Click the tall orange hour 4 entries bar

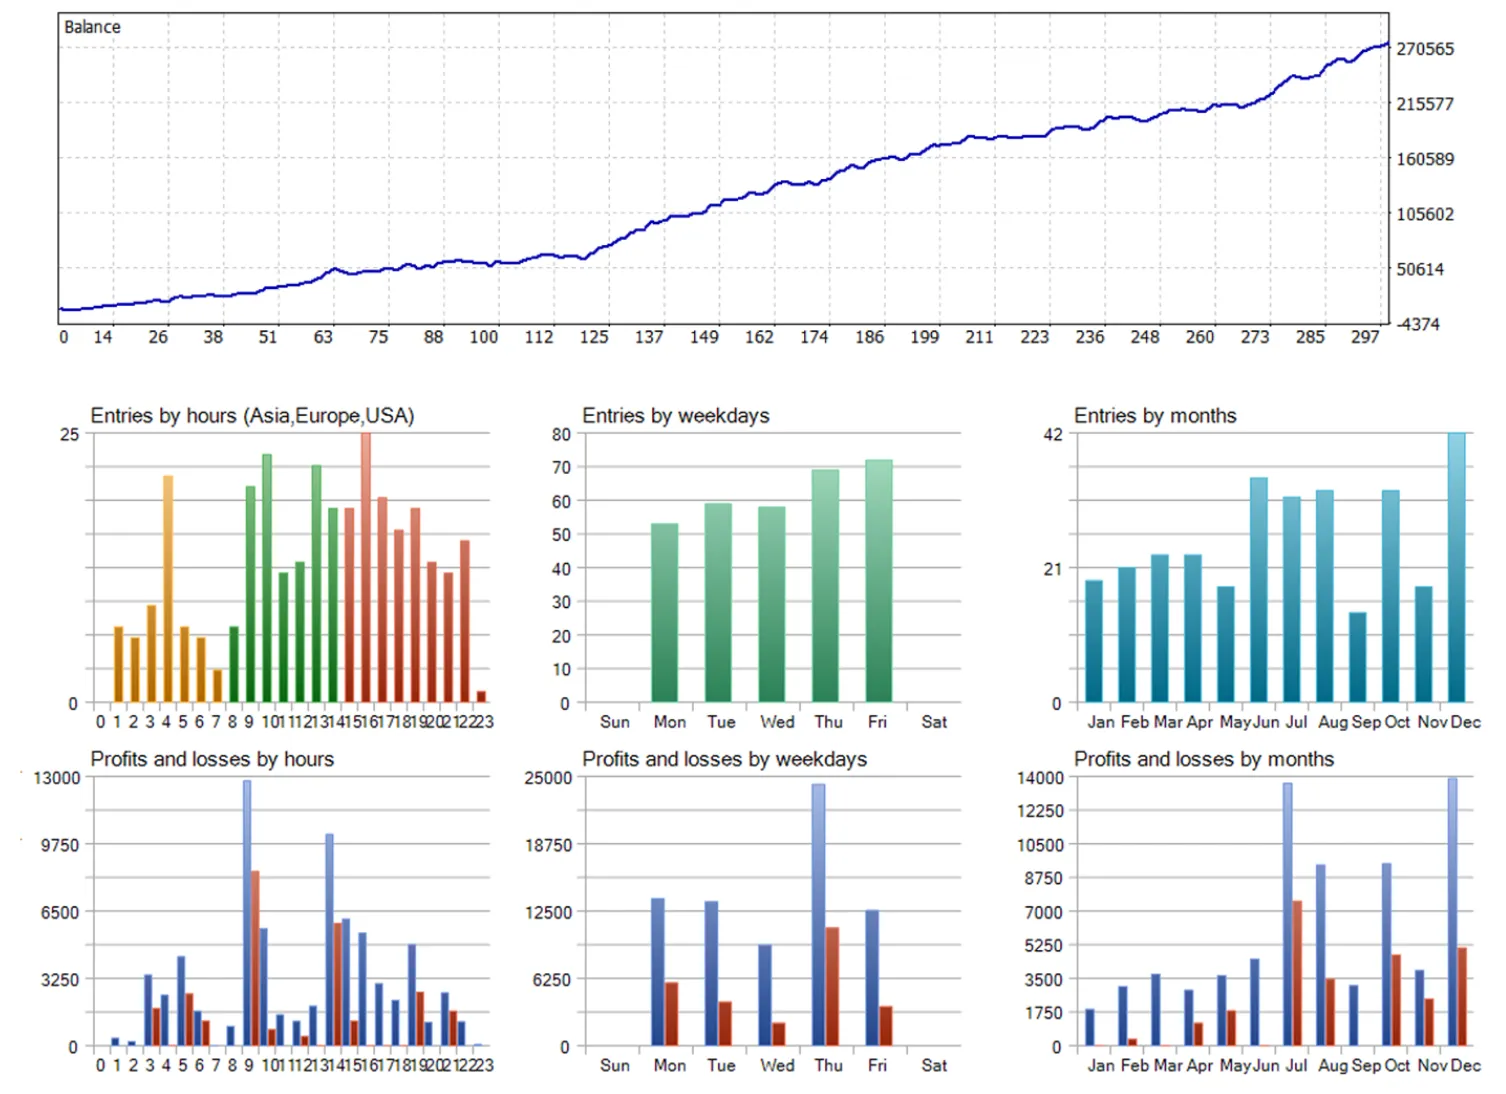click(x=168, y=588)
